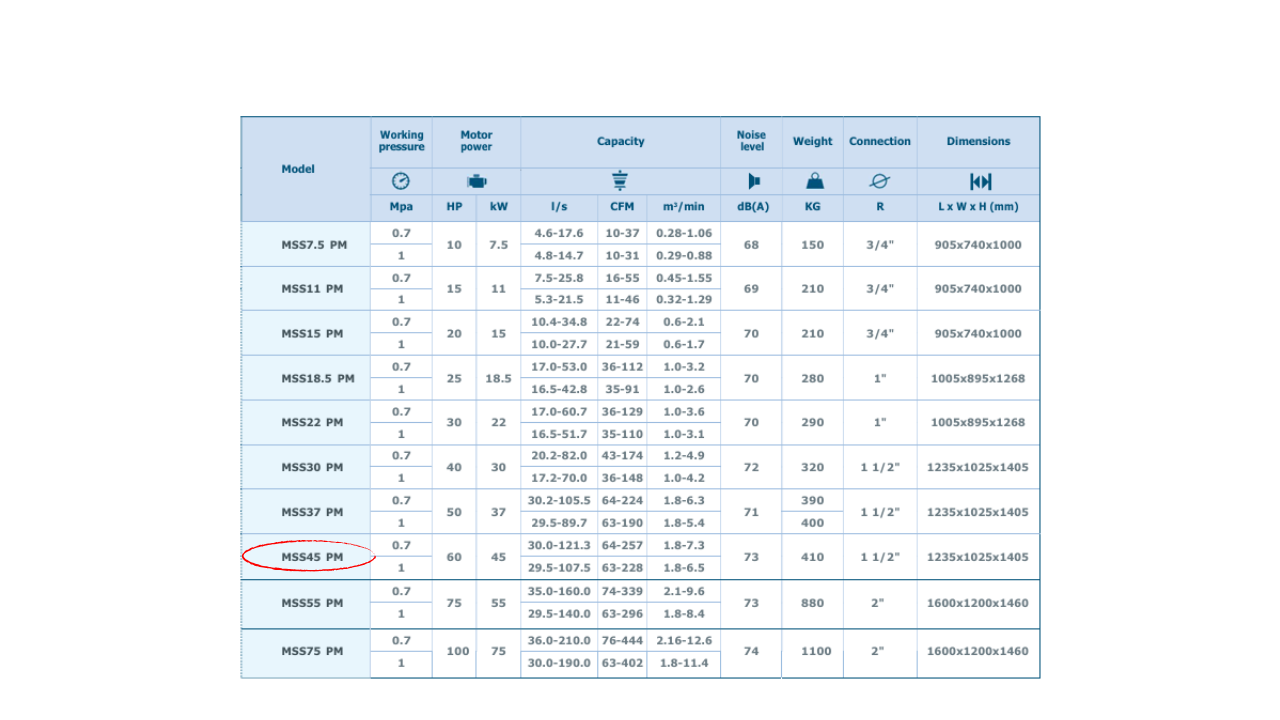Click the Weight column header
The width and height of the screenshot is (1280, 720).
point(812,141)
